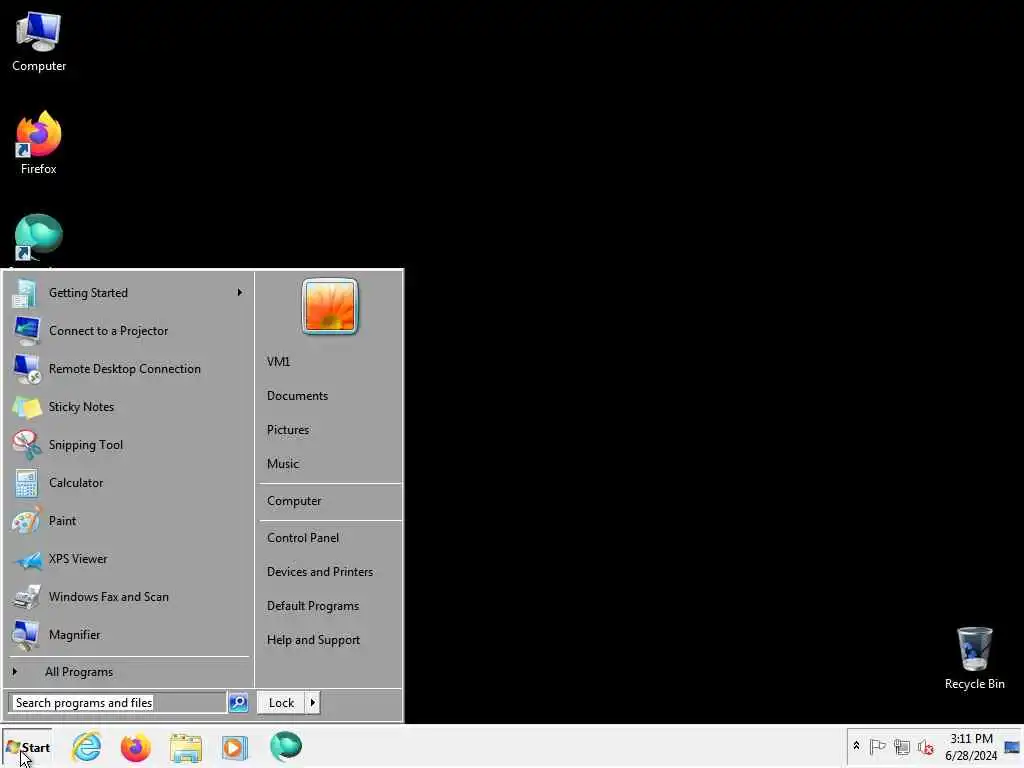Open Music library link
The height and width of the screenshot is (768, 1024).
click(x=283, y=464)
